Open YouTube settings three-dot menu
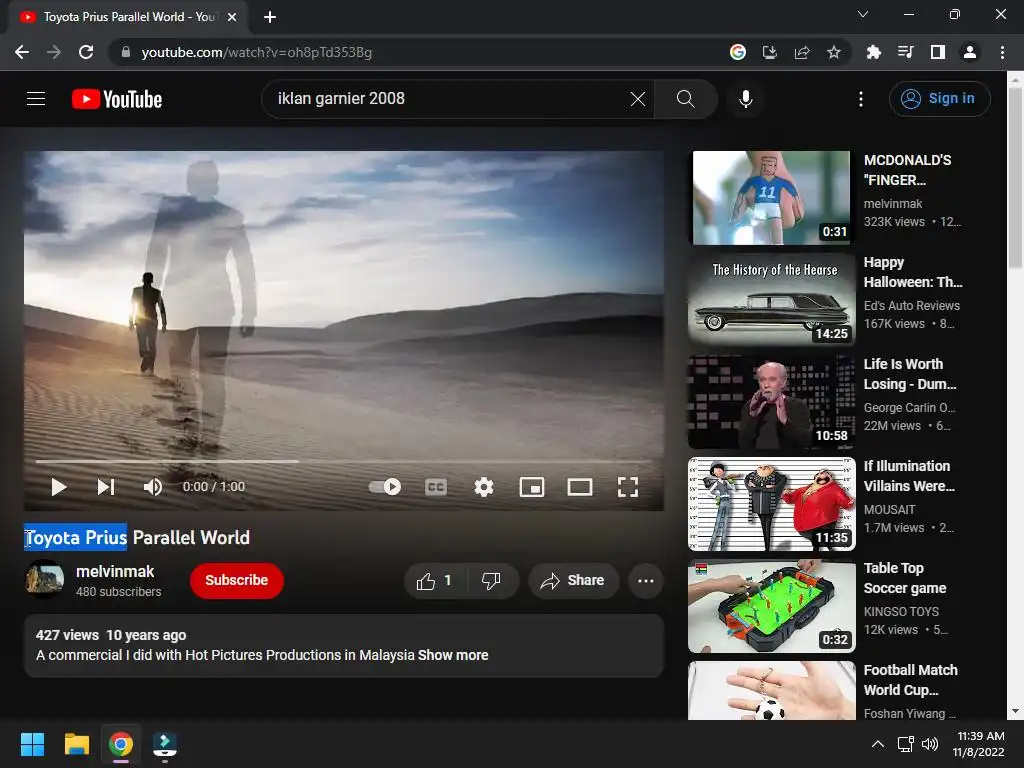 (861, 99)
